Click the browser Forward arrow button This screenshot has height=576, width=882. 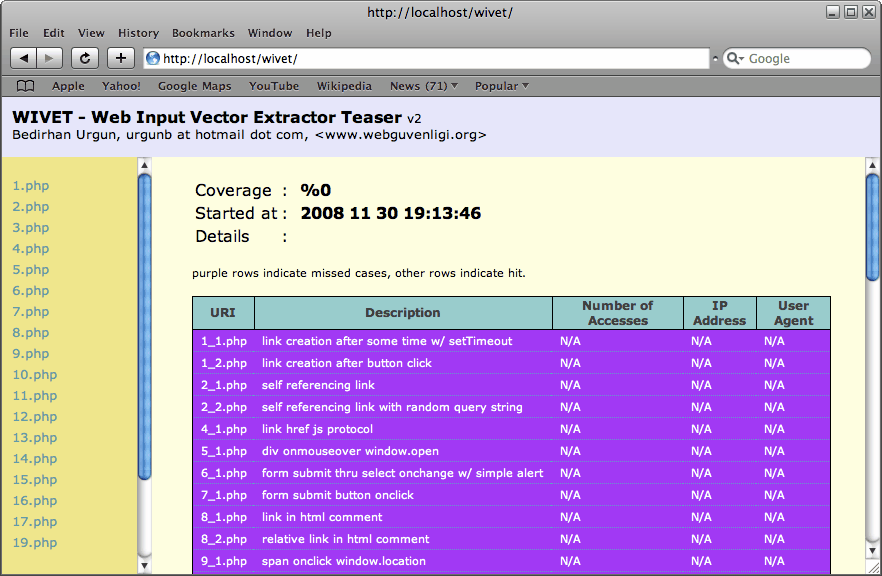pos(50,59)
